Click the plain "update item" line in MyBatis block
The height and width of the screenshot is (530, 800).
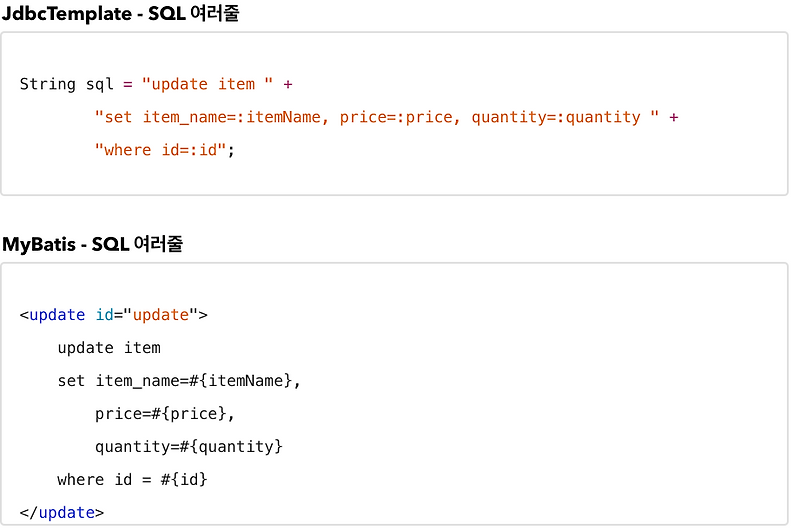click(109, 348)
